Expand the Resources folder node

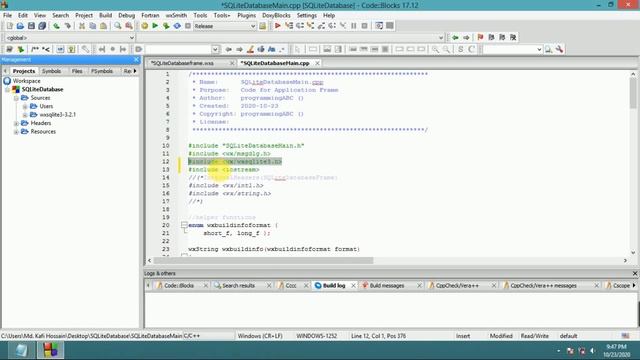point(16,132)
